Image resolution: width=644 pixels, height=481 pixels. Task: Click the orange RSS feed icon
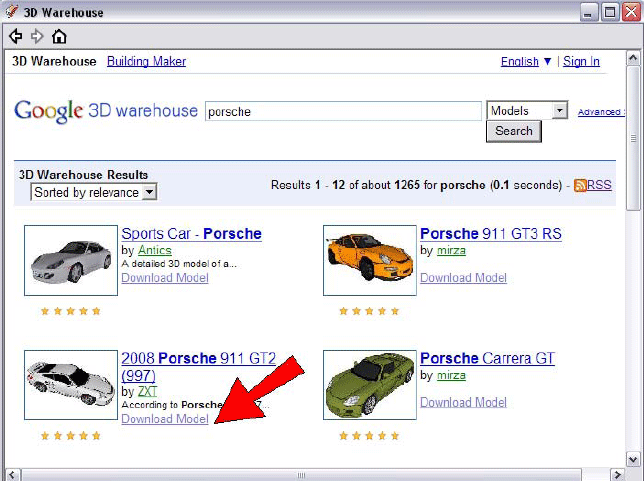(580, 185)
